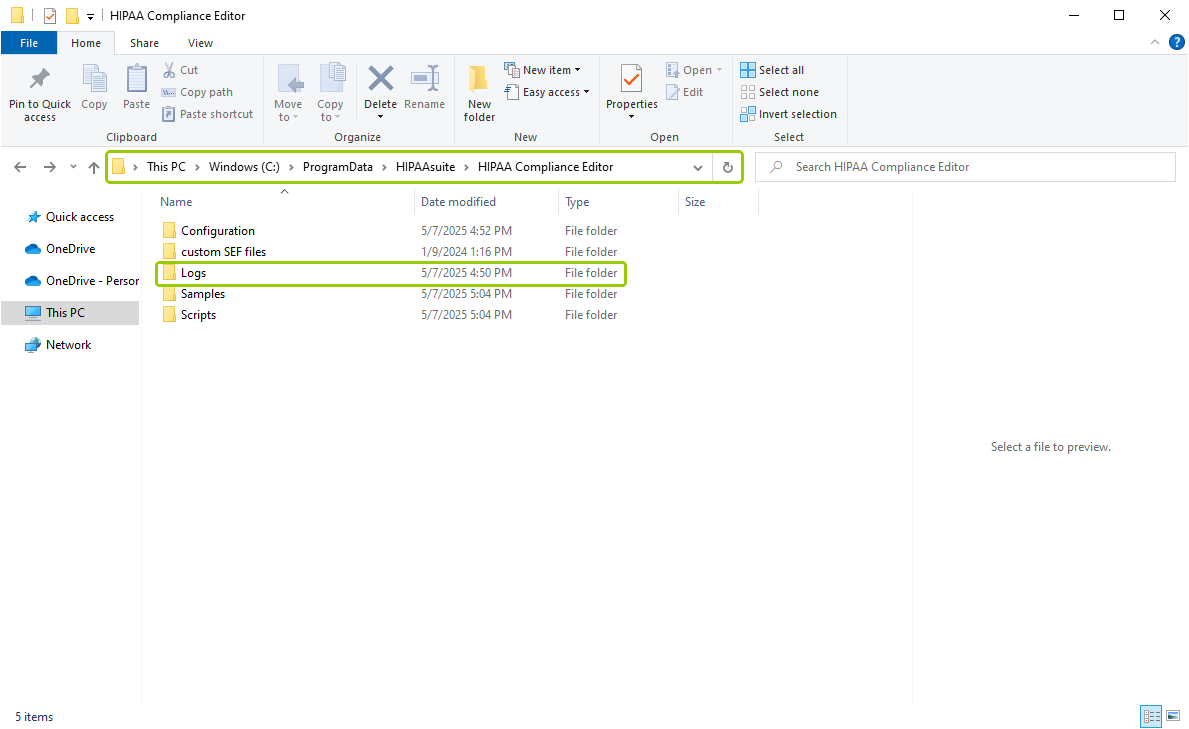Choose Select none in ribbon

click(x=780, y=92)
